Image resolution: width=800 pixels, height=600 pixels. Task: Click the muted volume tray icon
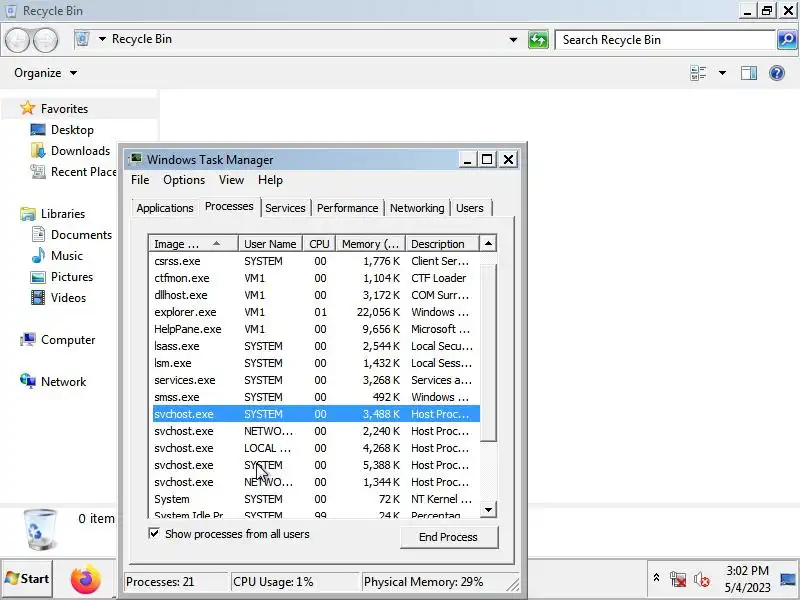pos(702,580)
